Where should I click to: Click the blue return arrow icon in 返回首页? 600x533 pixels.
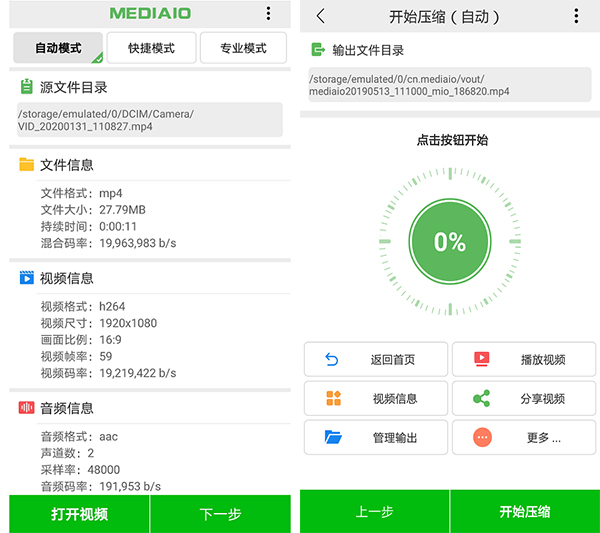pos(331,359)
